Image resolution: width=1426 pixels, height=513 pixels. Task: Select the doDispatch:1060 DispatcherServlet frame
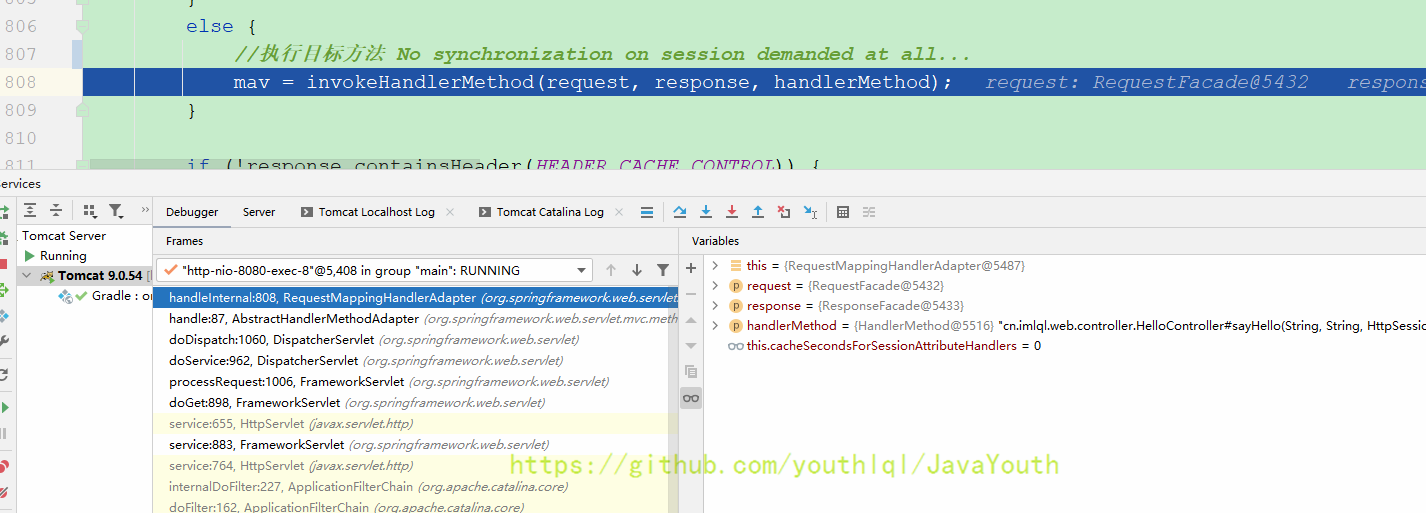coord(373,340)
